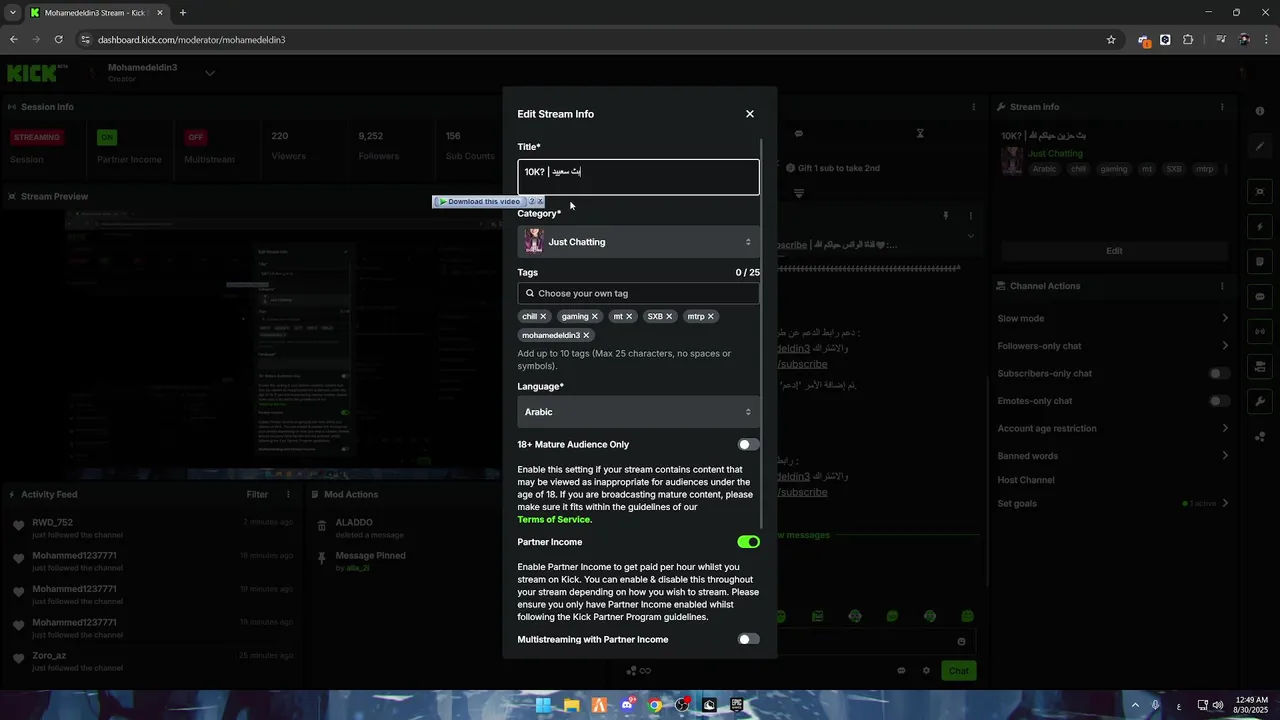Click the info icon in right sidebar
Viewport: 1280px width, 720px height.
[1260, 111]
